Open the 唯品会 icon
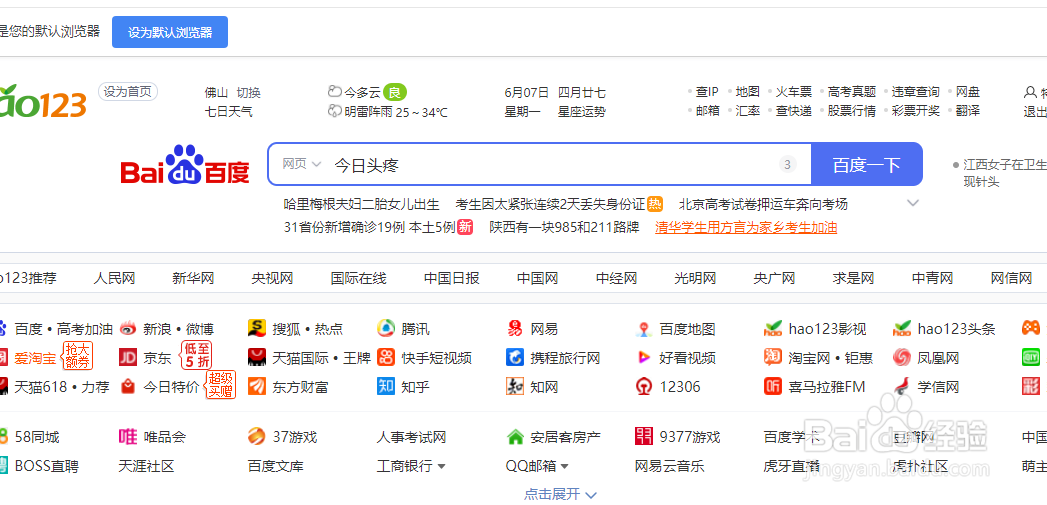 tap(128, 437)
